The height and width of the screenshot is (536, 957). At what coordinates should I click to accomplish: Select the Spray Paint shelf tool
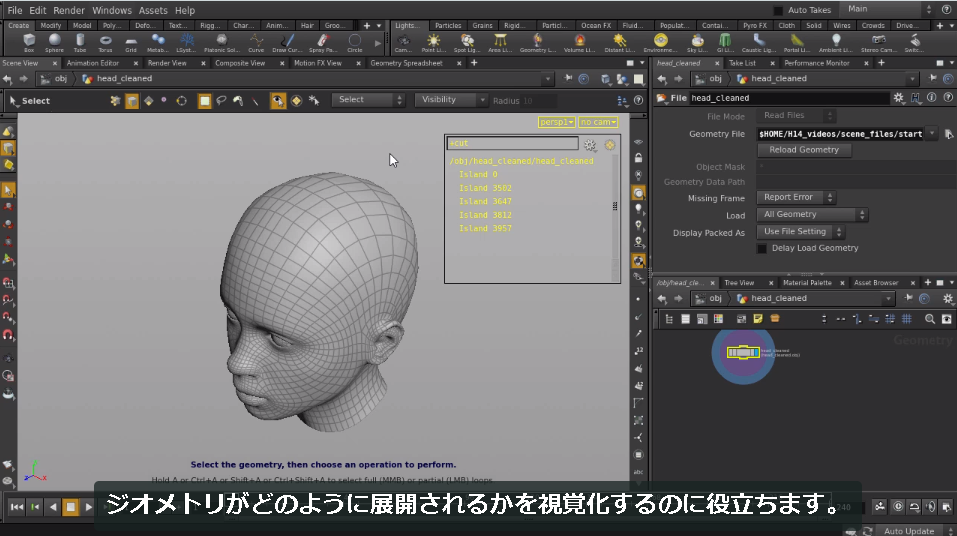tap(322, 43)
